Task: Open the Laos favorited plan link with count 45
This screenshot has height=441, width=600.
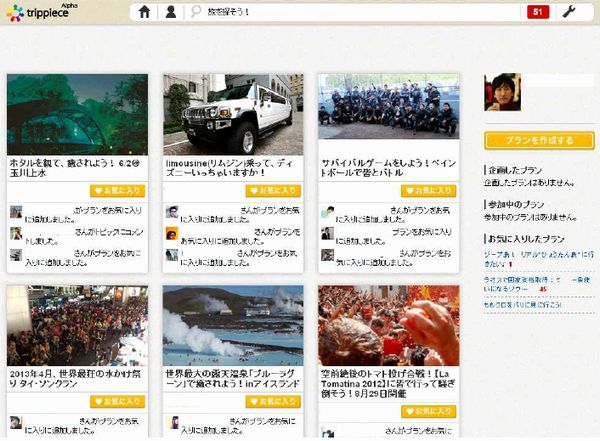Action: 536,284
